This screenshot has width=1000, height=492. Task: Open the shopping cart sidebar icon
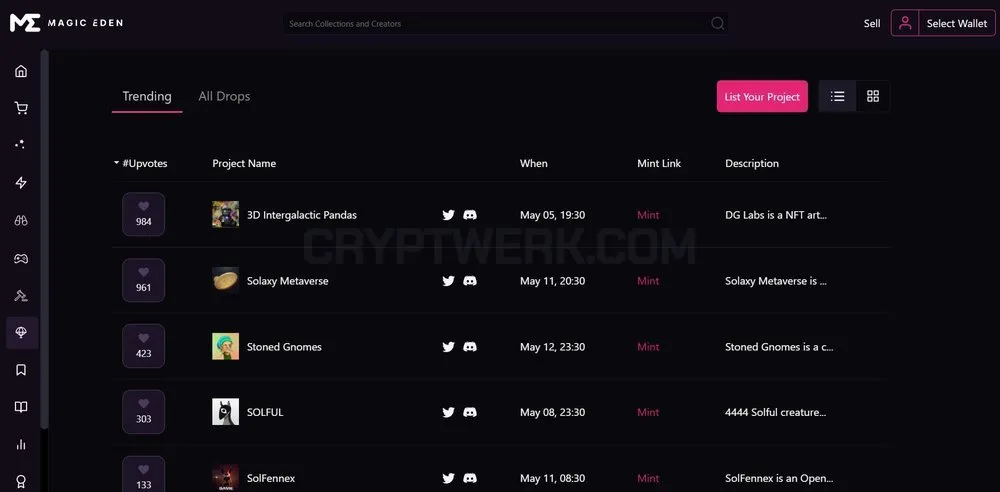[x=21, y=108]
